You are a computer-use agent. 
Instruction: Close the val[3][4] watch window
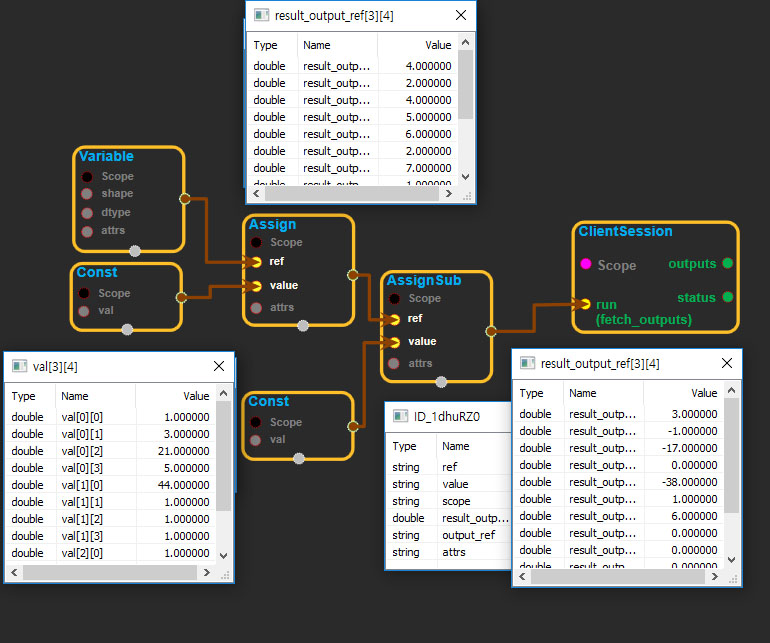[218, 367]
